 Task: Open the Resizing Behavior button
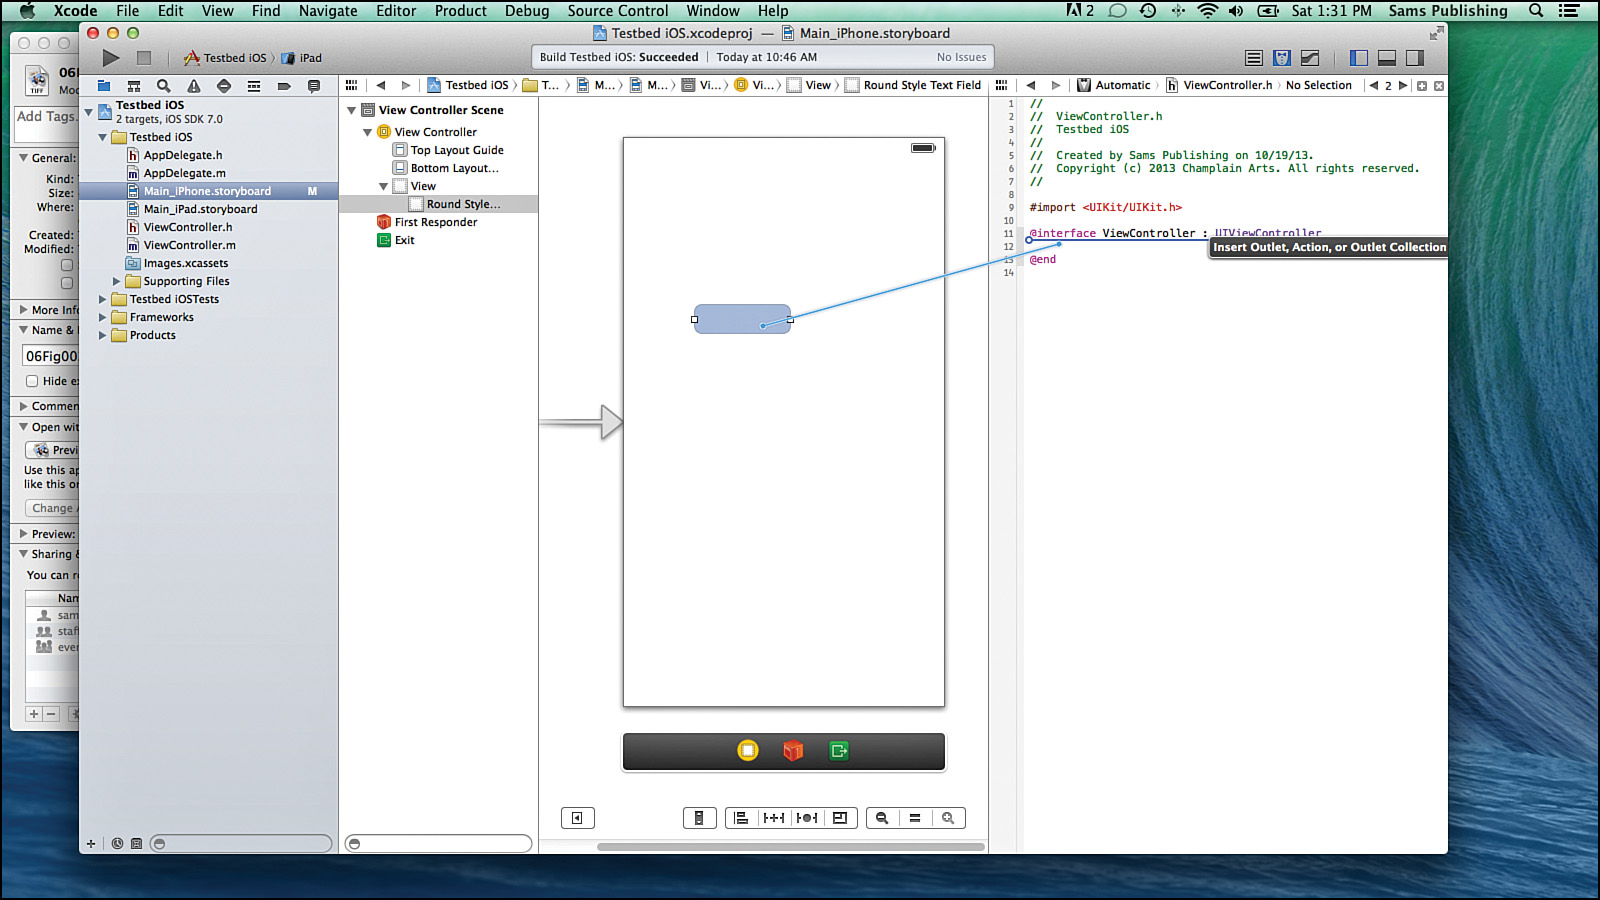click(840, 818)
